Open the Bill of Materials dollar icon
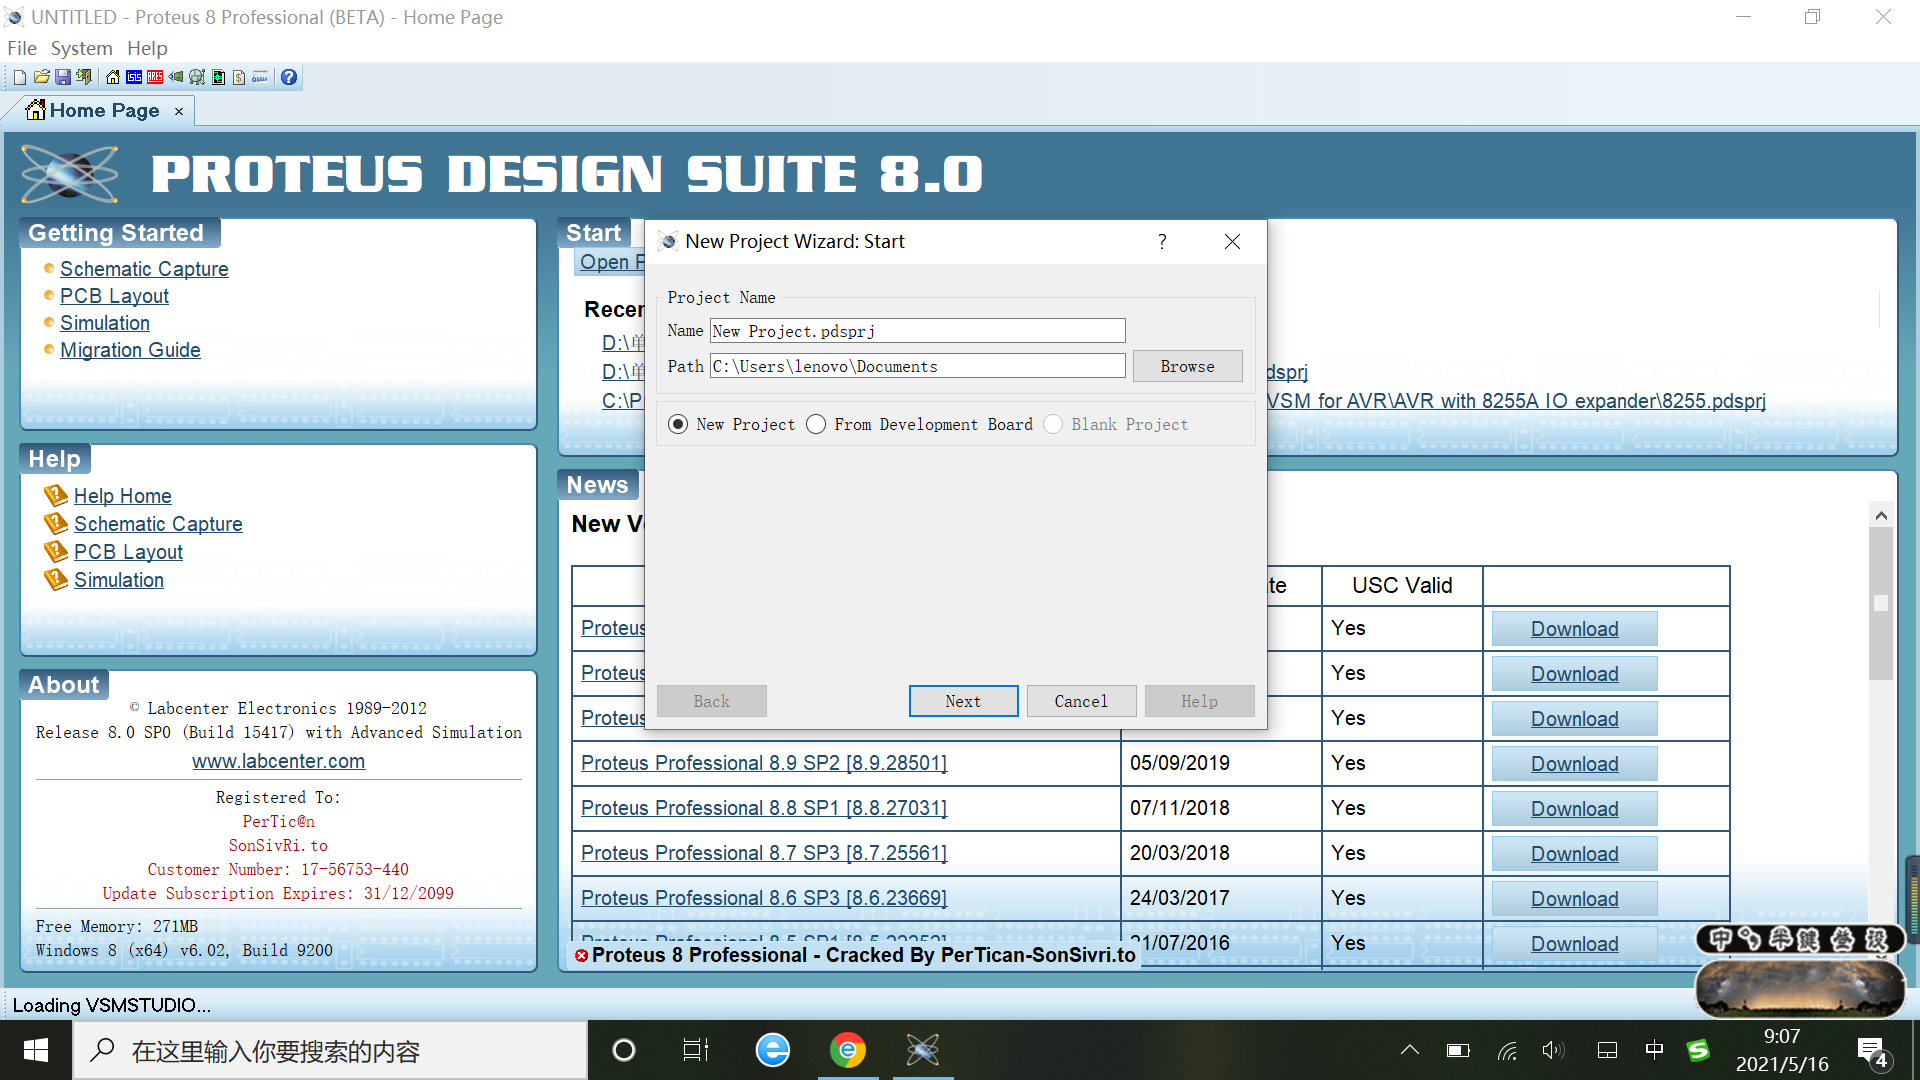1920x1080 pixels. (239, 77)
